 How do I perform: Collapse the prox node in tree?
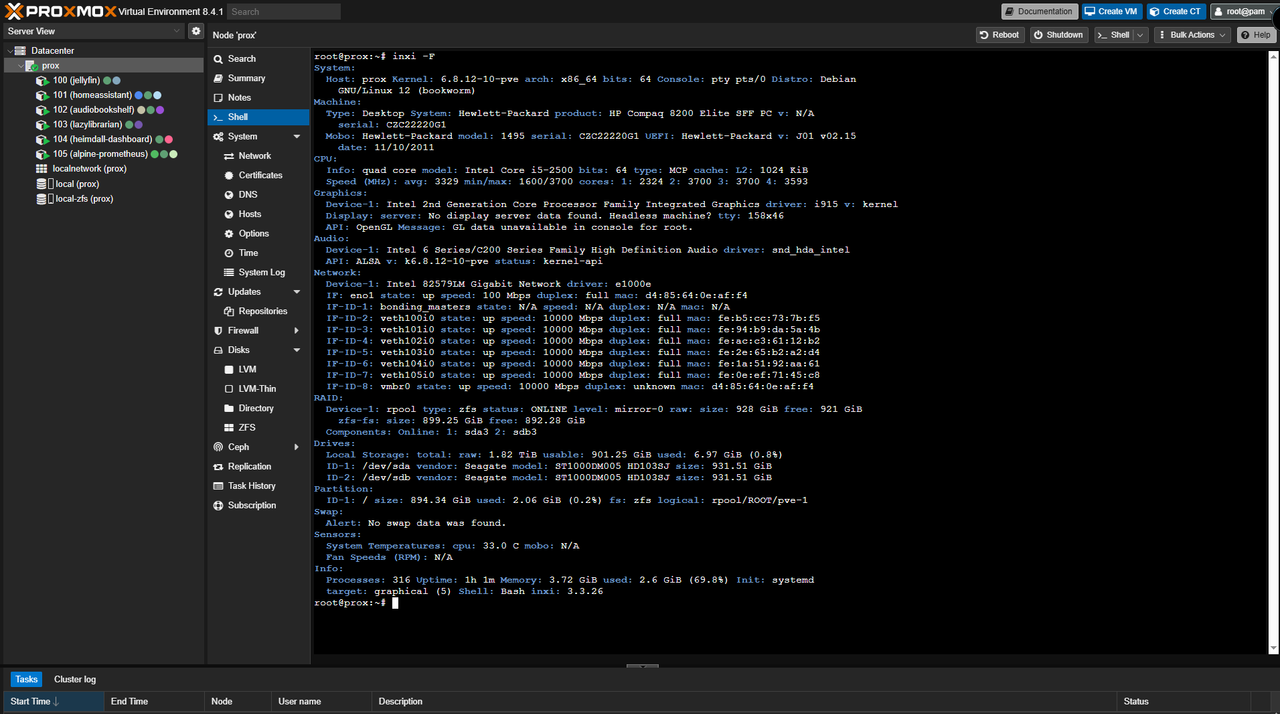(21, 65)
